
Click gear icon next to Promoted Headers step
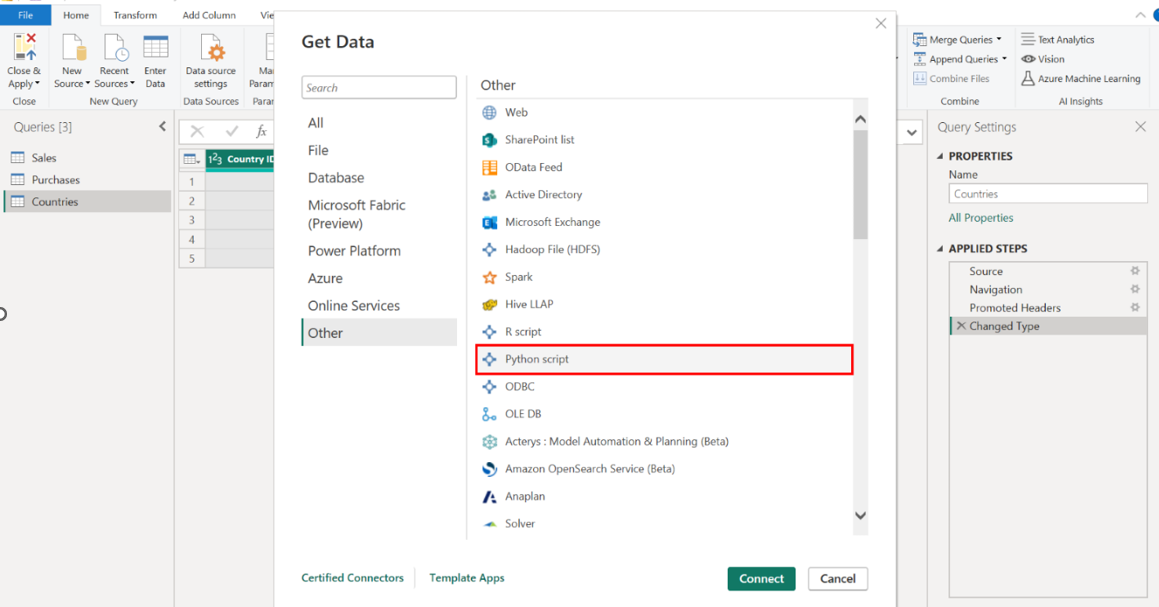tap(1135, 308)
